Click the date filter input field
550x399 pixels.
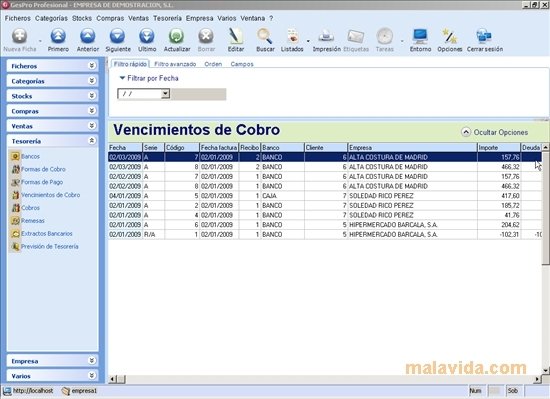(139, 94)
